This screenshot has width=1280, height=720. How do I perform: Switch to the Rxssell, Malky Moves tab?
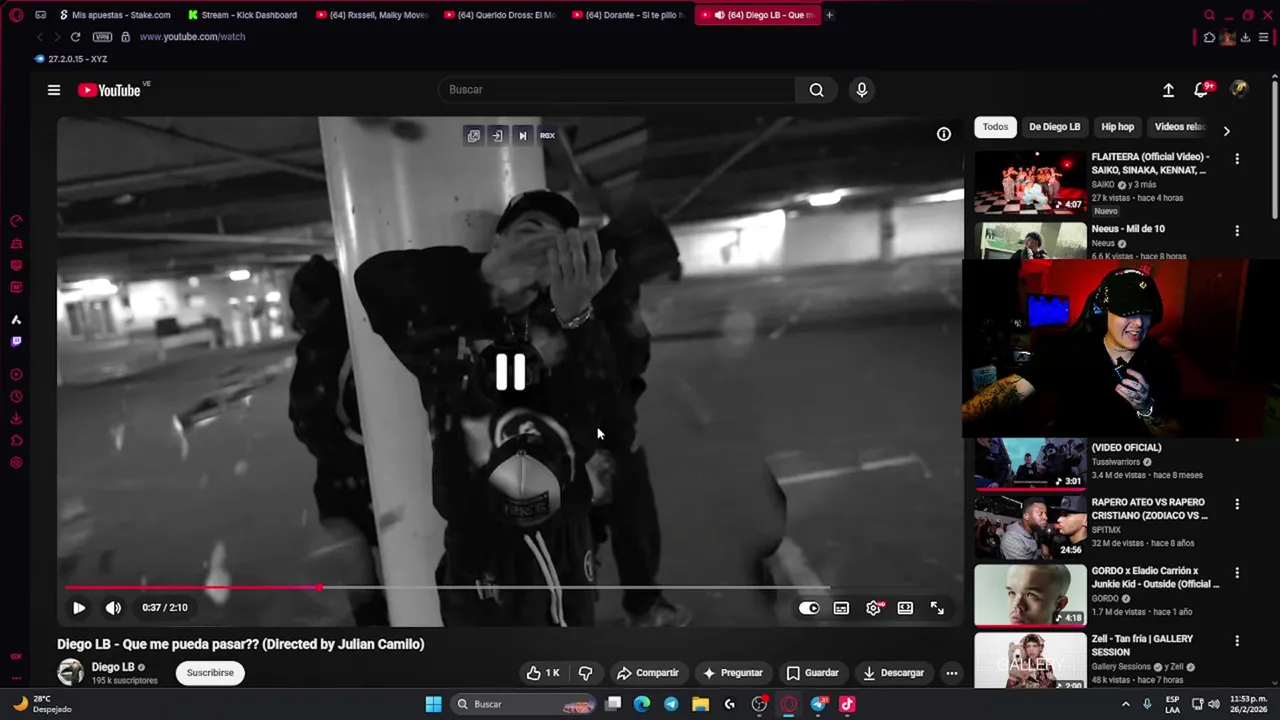(x=371, y=15)
